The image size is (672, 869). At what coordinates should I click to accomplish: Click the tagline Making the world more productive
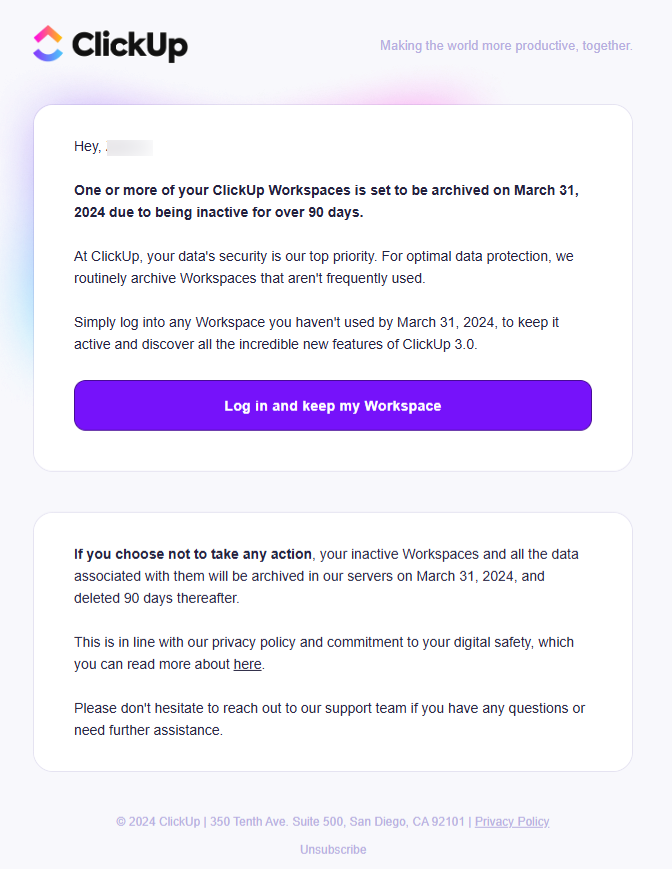point(506,45)
